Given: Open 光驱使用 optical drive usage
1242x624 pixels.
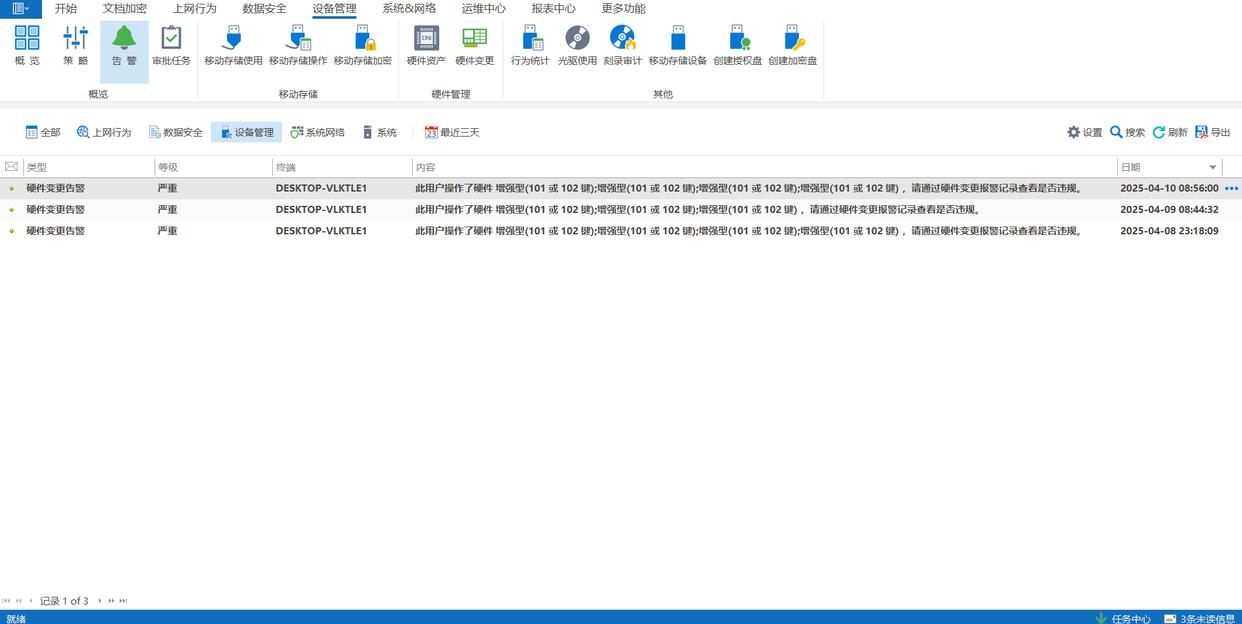Looking at the screenshot, I should tap(577, 47).
